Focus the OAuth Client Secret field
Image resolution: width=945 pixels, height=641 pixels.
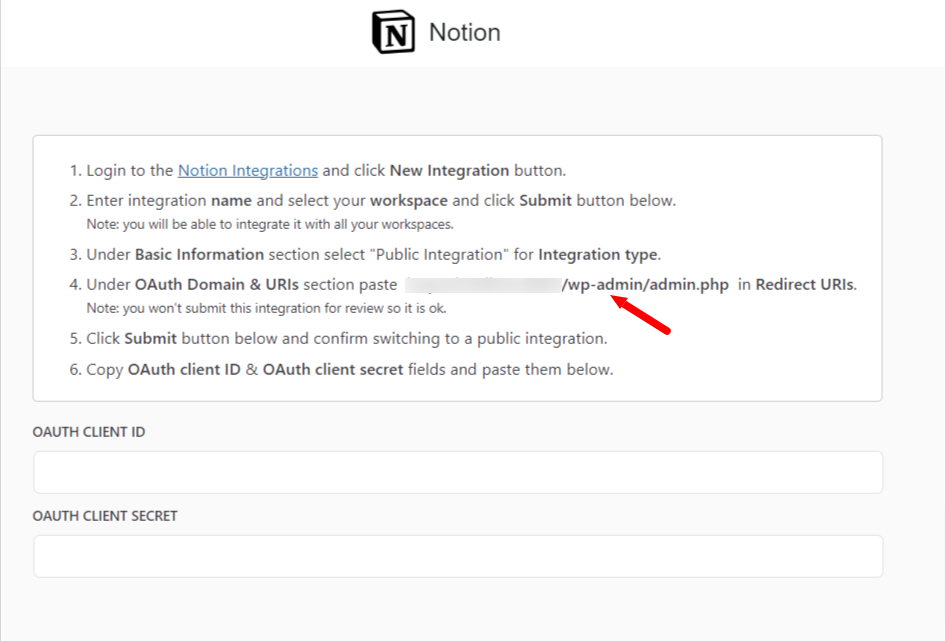pyautogui.click(x=458, y=556)
